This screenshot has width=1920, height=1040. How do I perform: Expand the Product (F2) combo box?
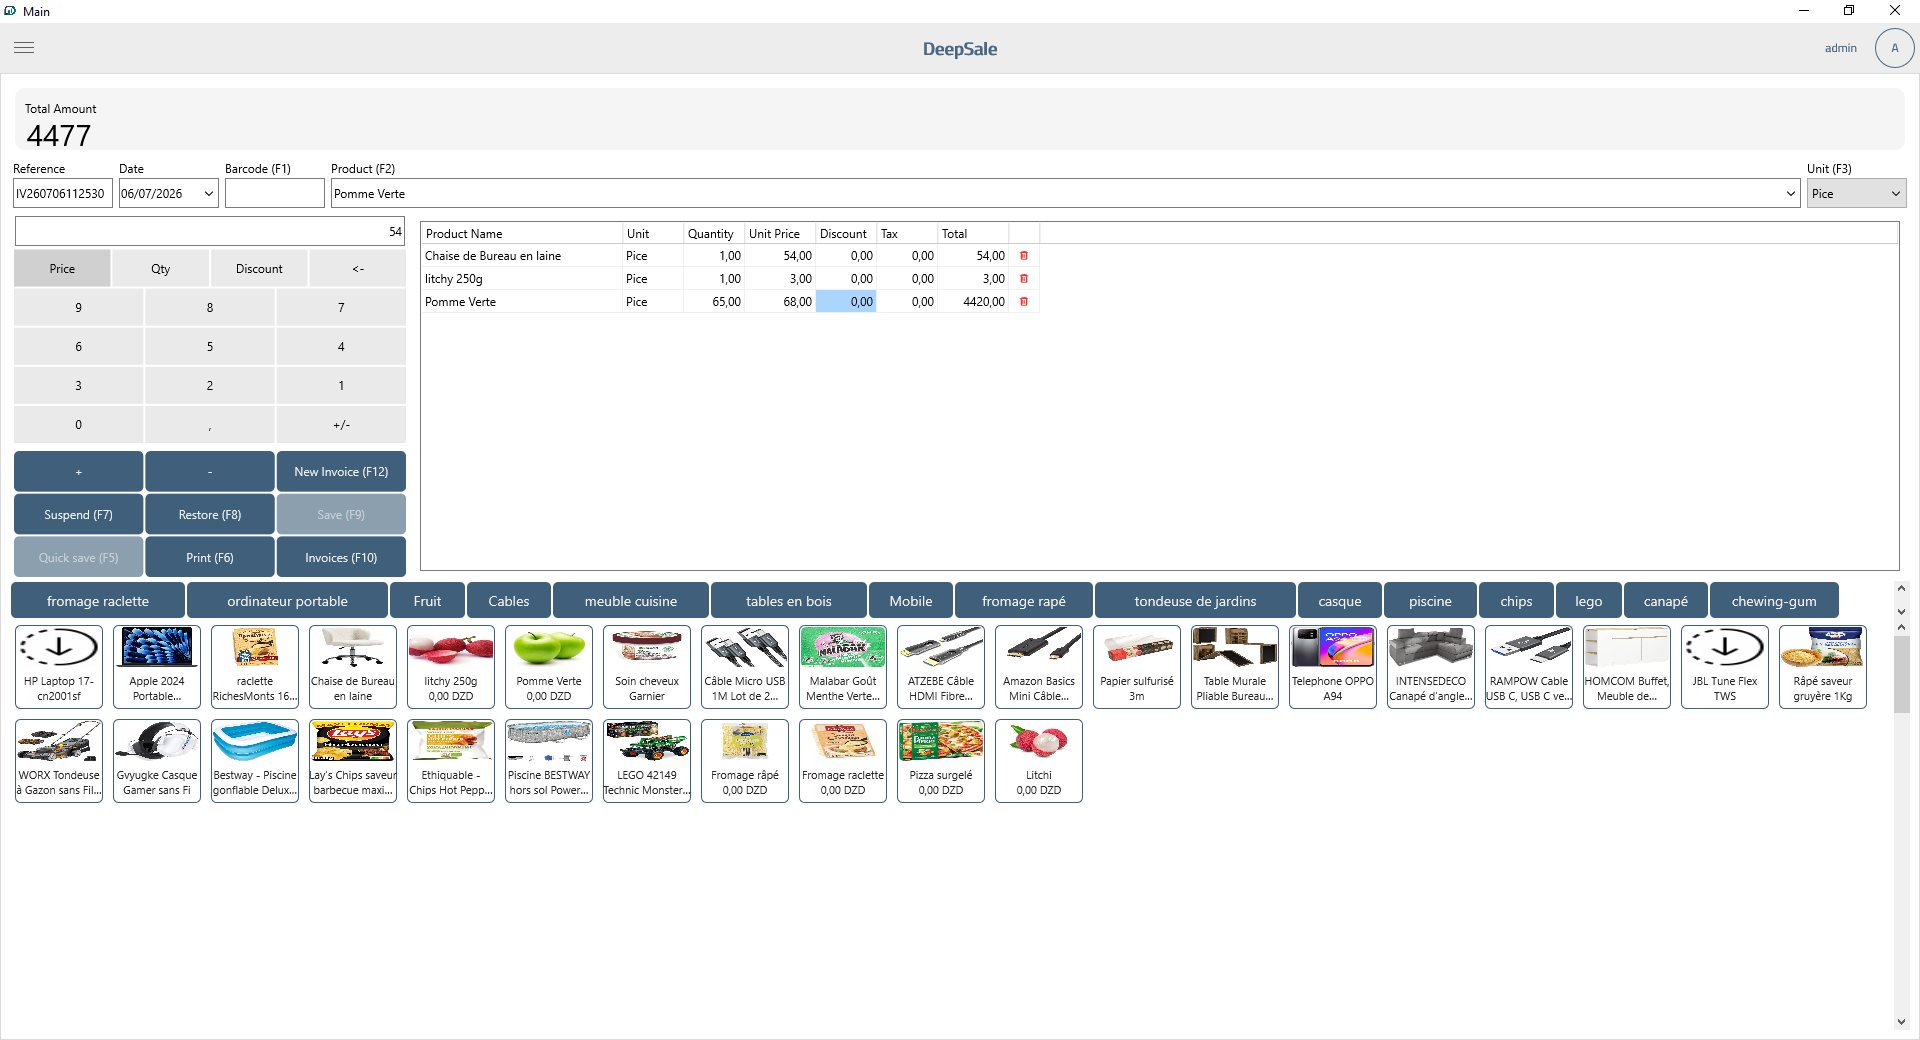click(x=1790, y=194)
